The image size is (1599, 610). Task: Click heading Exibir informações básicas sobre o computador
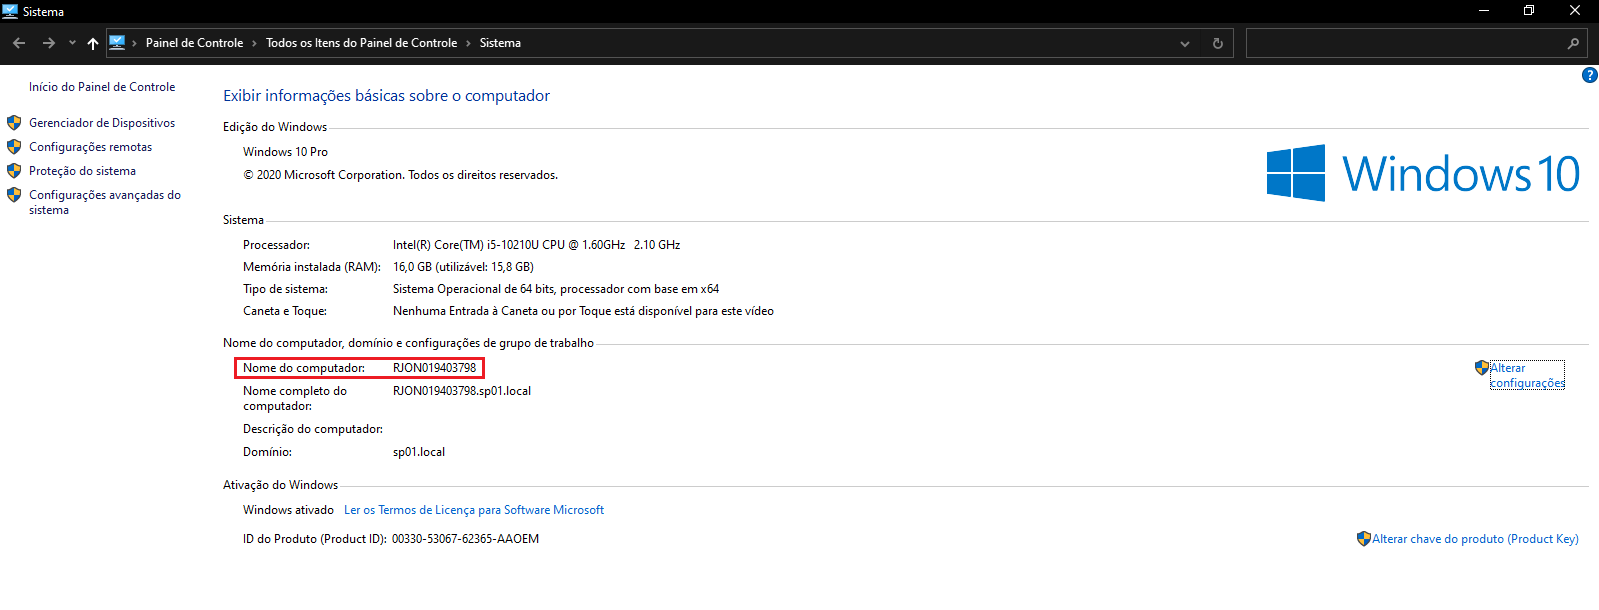[x=386, y=96]
